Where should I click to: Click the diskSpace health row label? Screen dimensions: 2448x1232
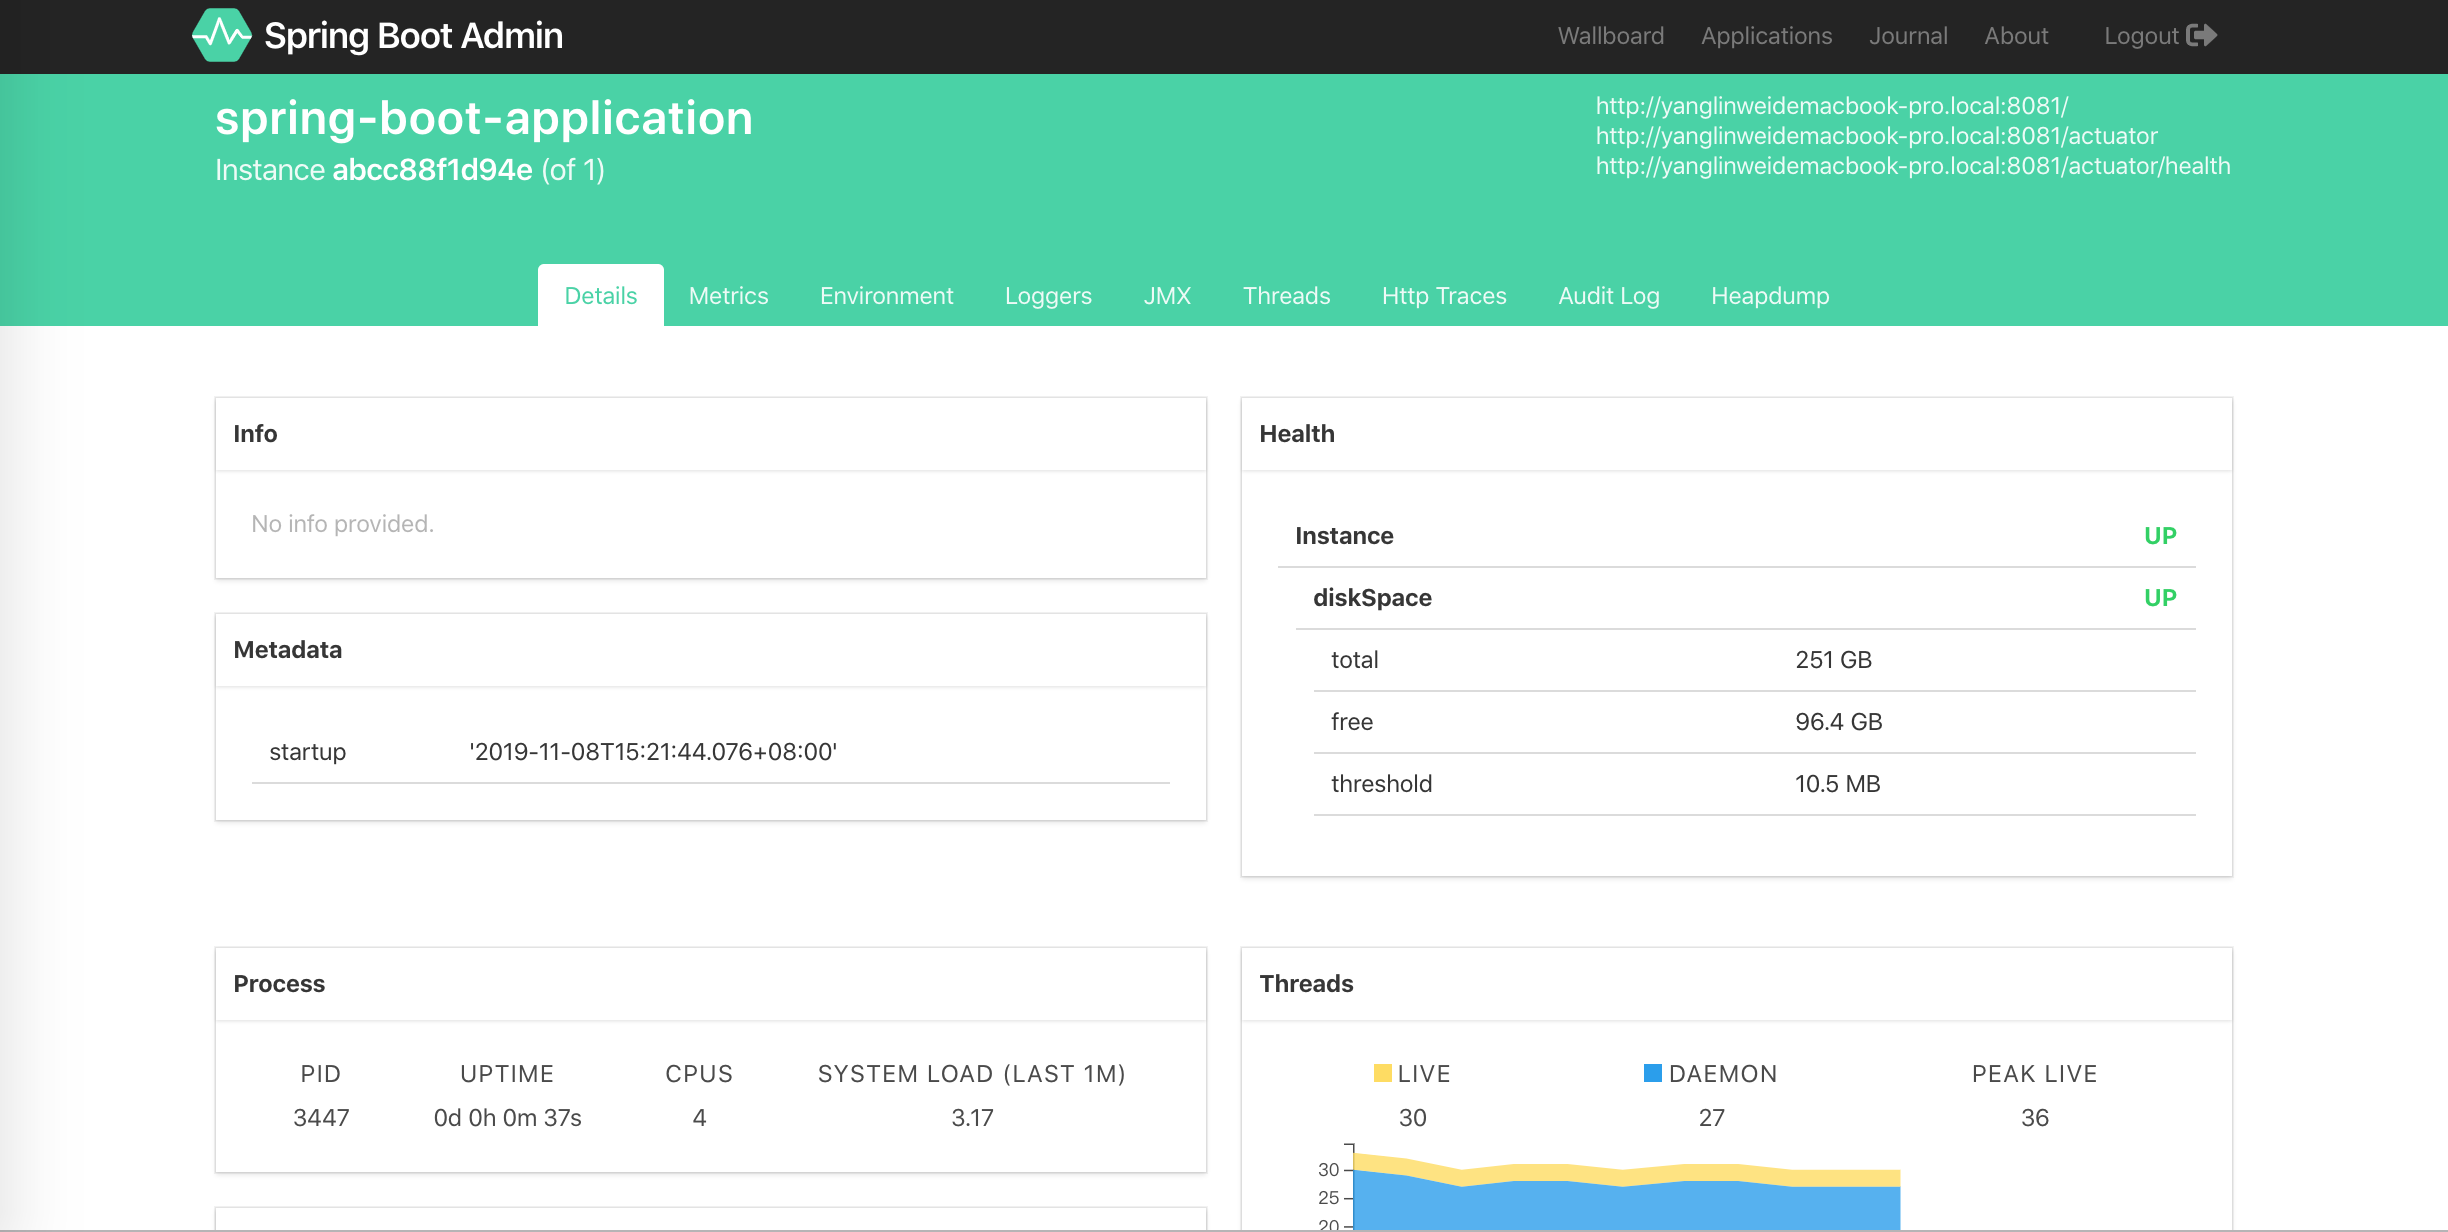(x=1372, y=597)
